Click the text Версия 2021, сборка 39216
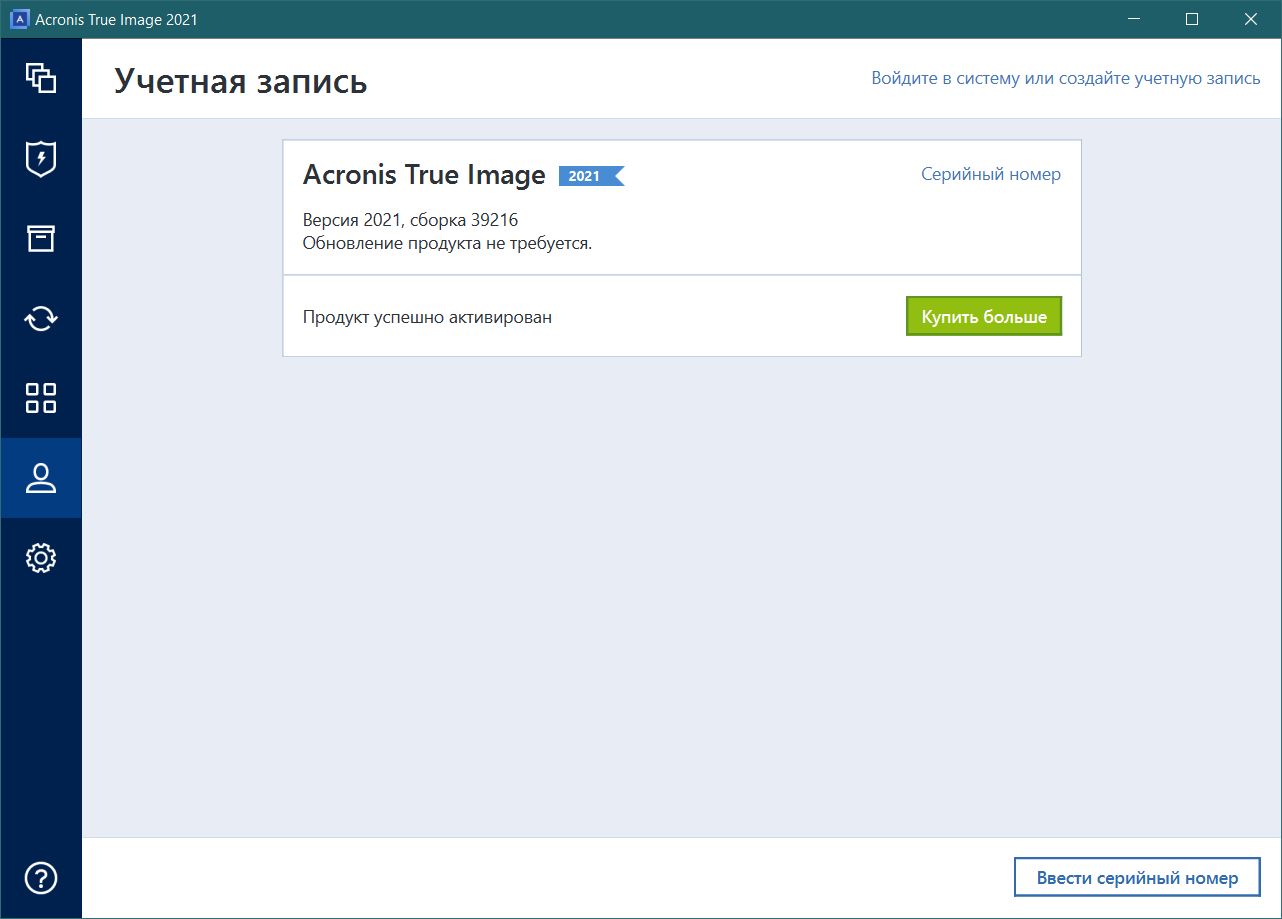 click(x=410, y=220)
